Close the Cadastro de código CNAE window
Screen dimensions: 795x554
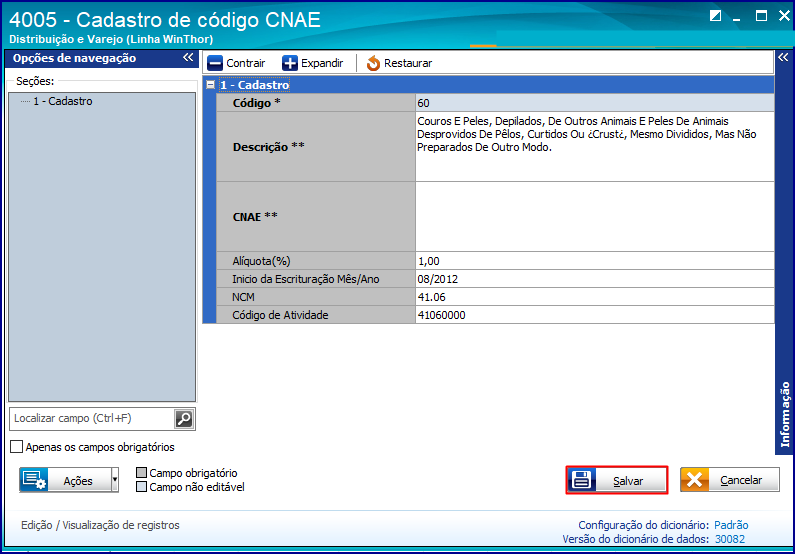(784, 16)
